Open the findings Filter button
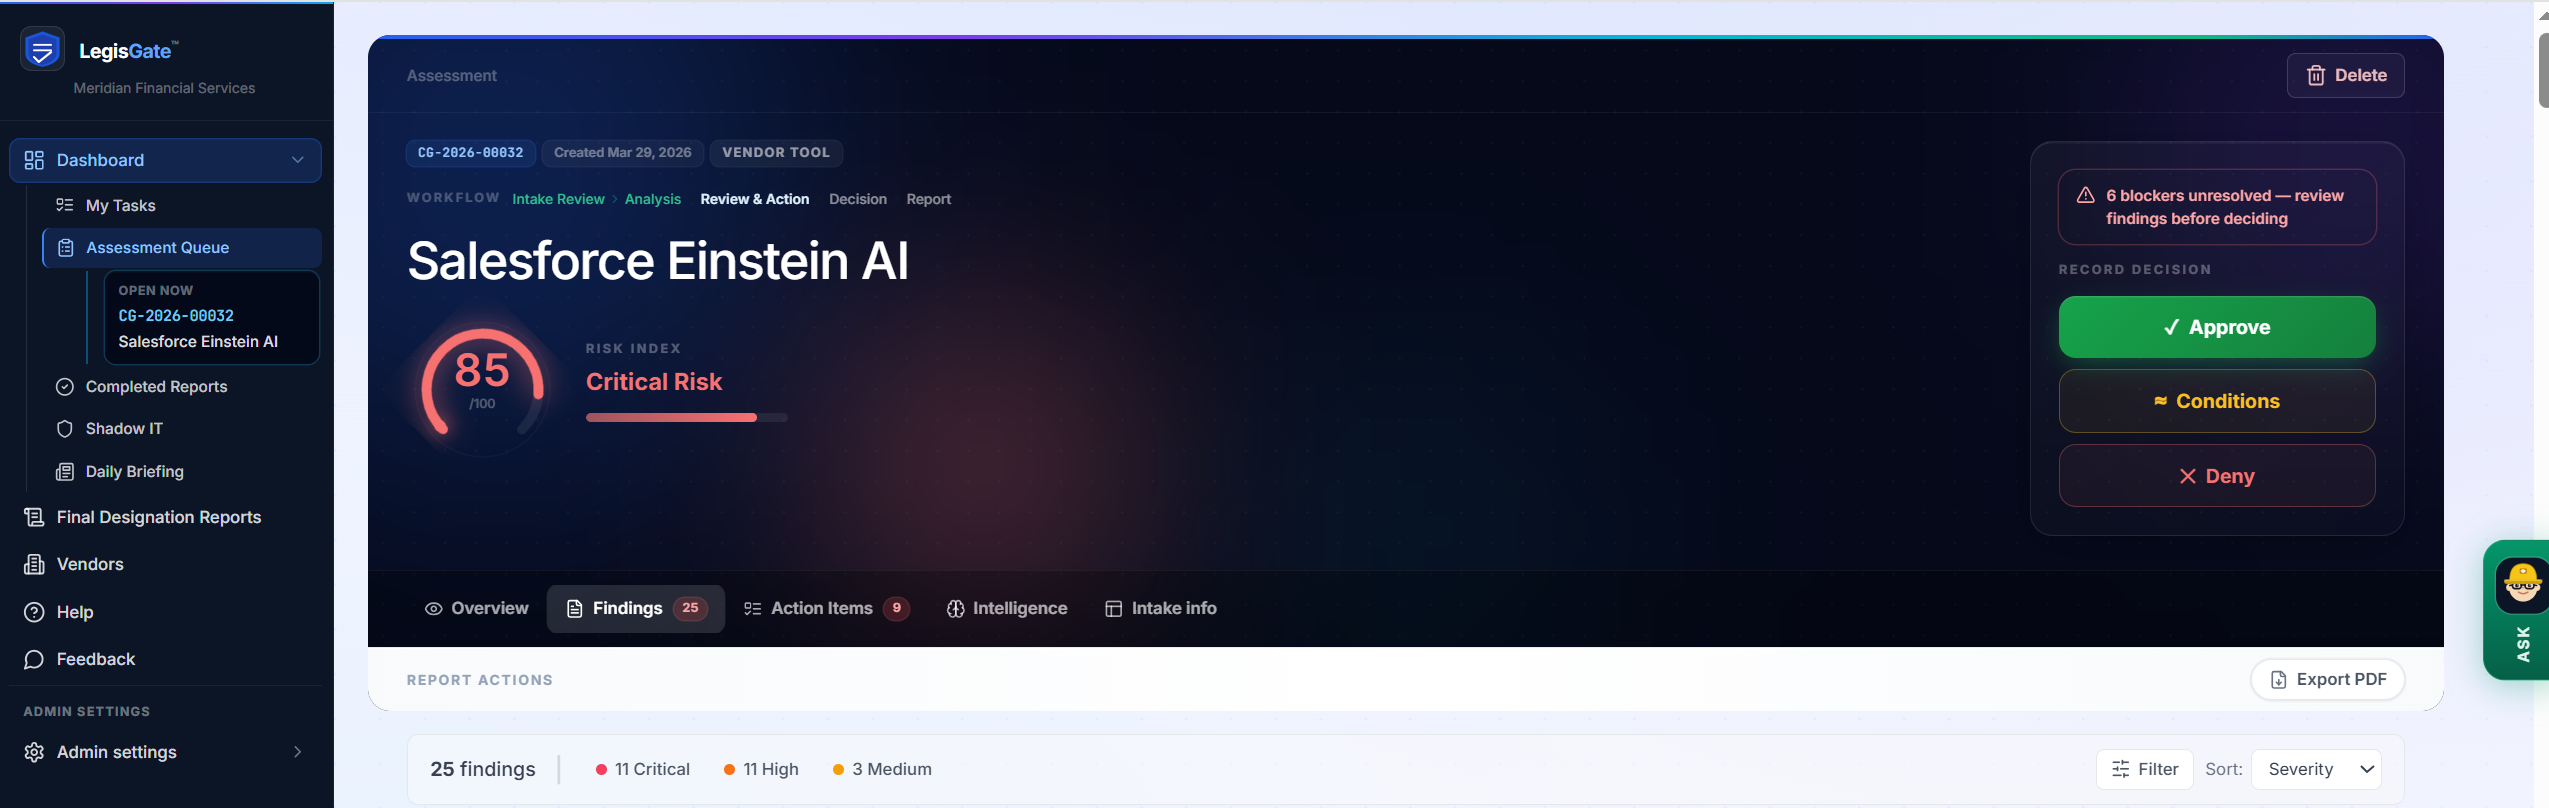The width and height of the screenshot is (2549, 808). [2145, 769]
